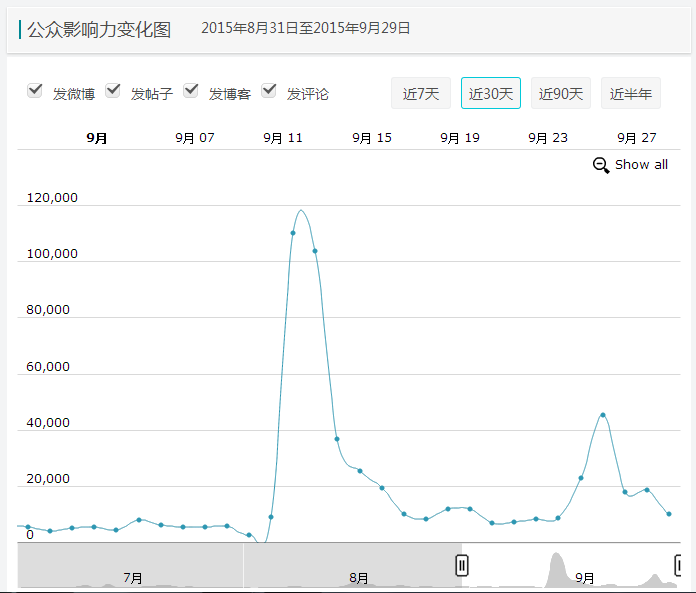696x593 pixels.
Task: Uncheck the 发帖子 checkbox
Action: click(x=113, y=91)
